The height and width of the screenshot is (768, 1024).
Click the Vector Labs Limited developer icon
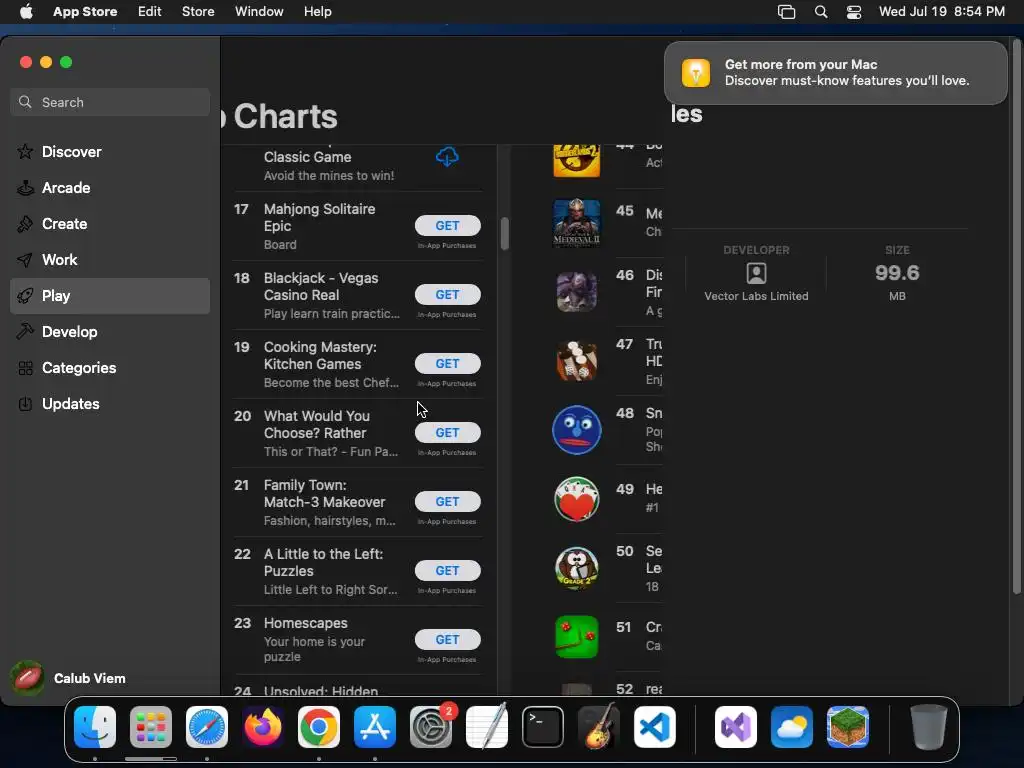(756, 273)
